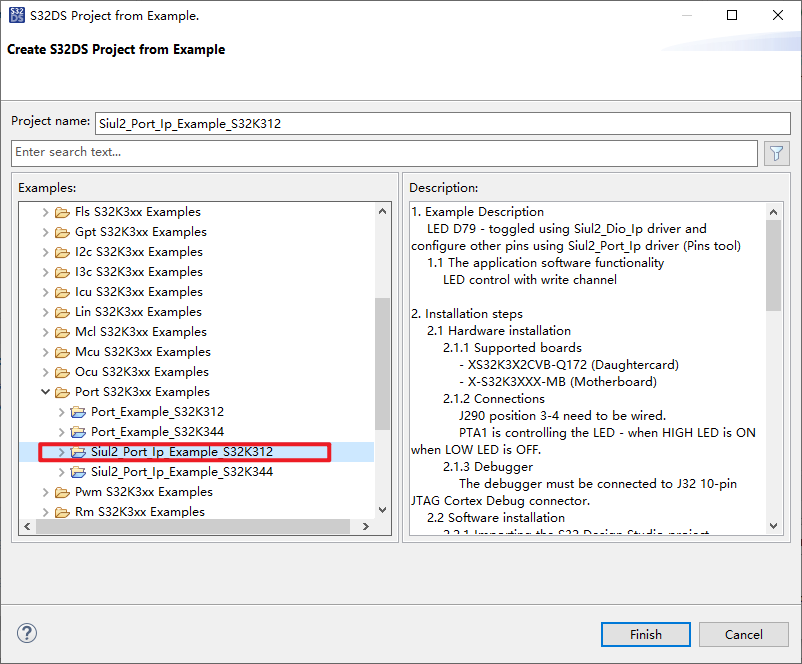This screenshot has width=802, height=664.
Task: Click the I2c S32K3xx Examples folder icon
Action: coord(62,252)
